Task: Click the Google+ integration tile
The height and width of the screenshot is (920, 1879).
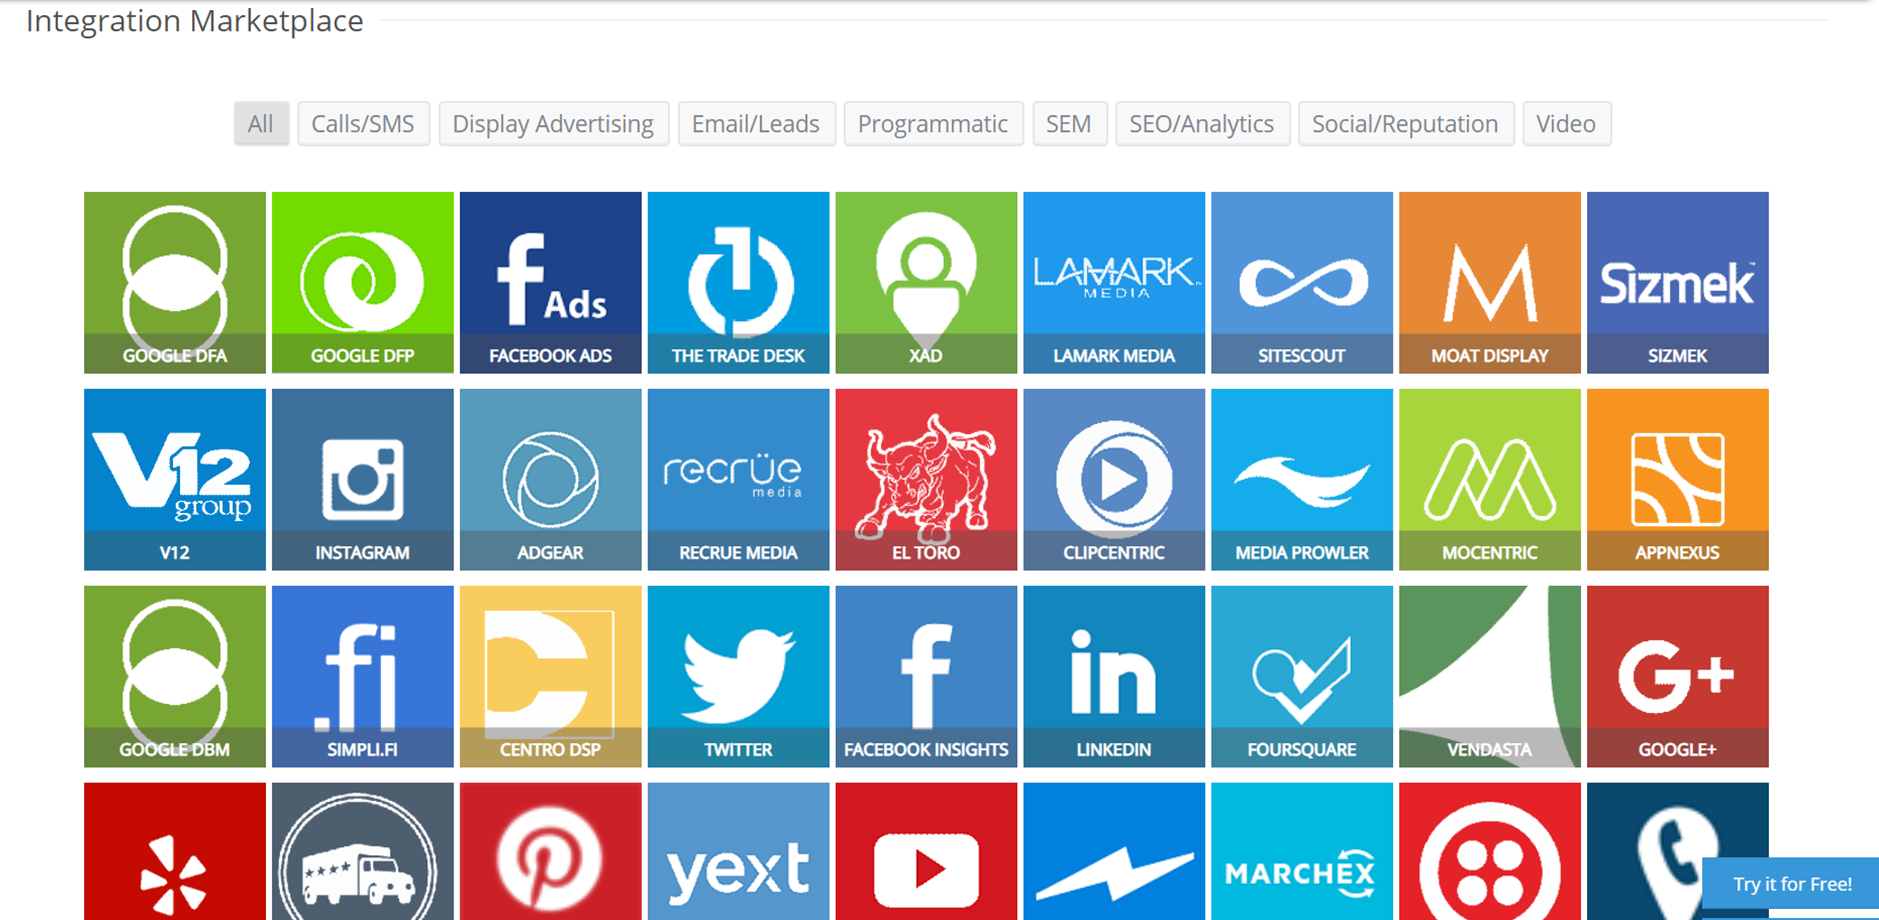Action: click(x=1677, y=676)
